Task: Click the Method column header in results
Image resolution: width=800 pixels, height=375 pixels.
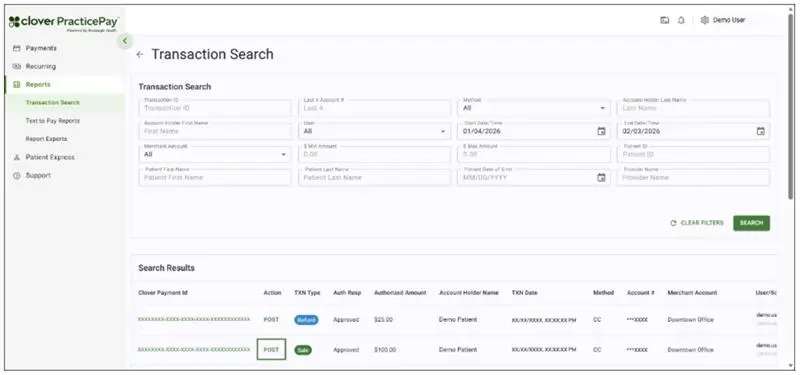Action: [603, 293]
